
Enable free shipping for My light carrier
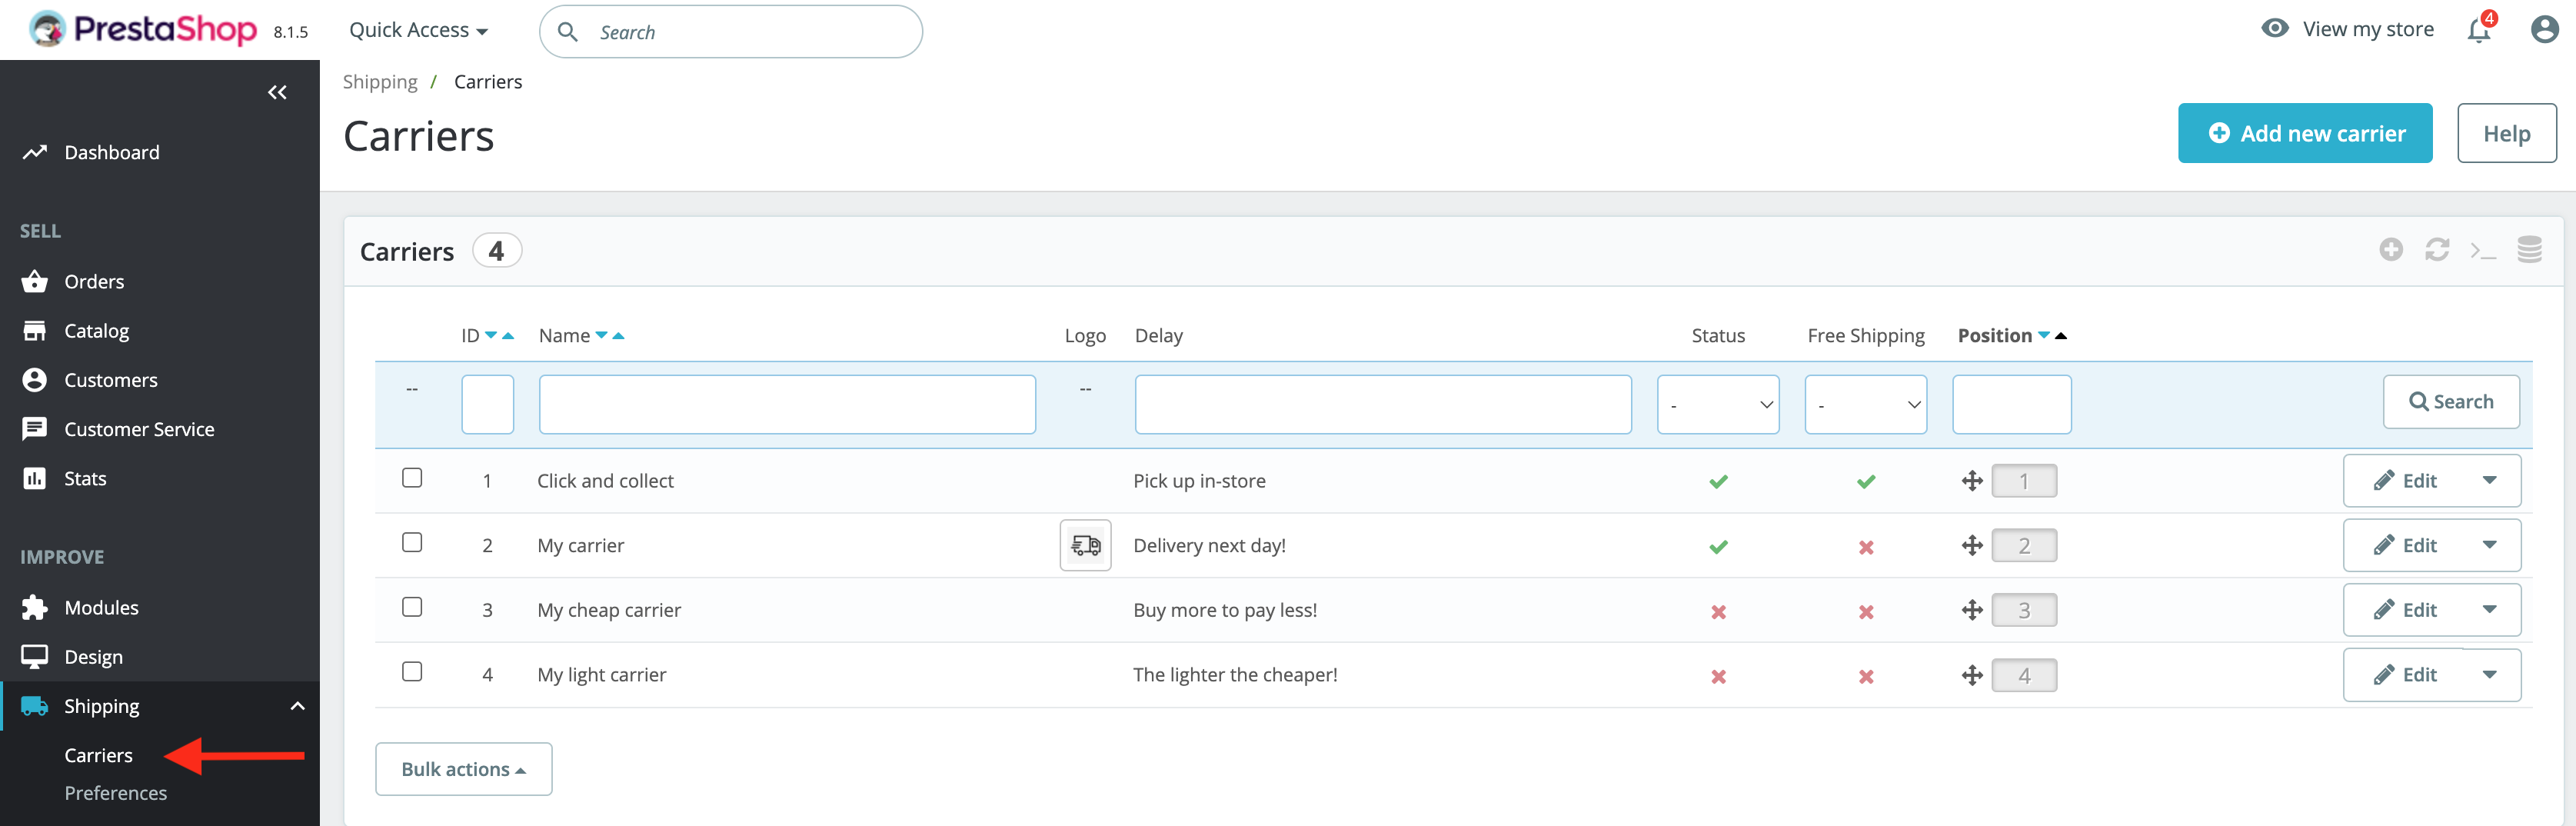click(1866, 677)
